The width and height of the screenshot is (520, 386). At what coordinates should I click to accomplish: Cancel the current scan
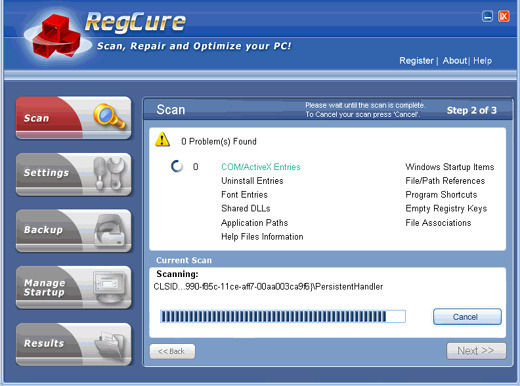[467, 317]
